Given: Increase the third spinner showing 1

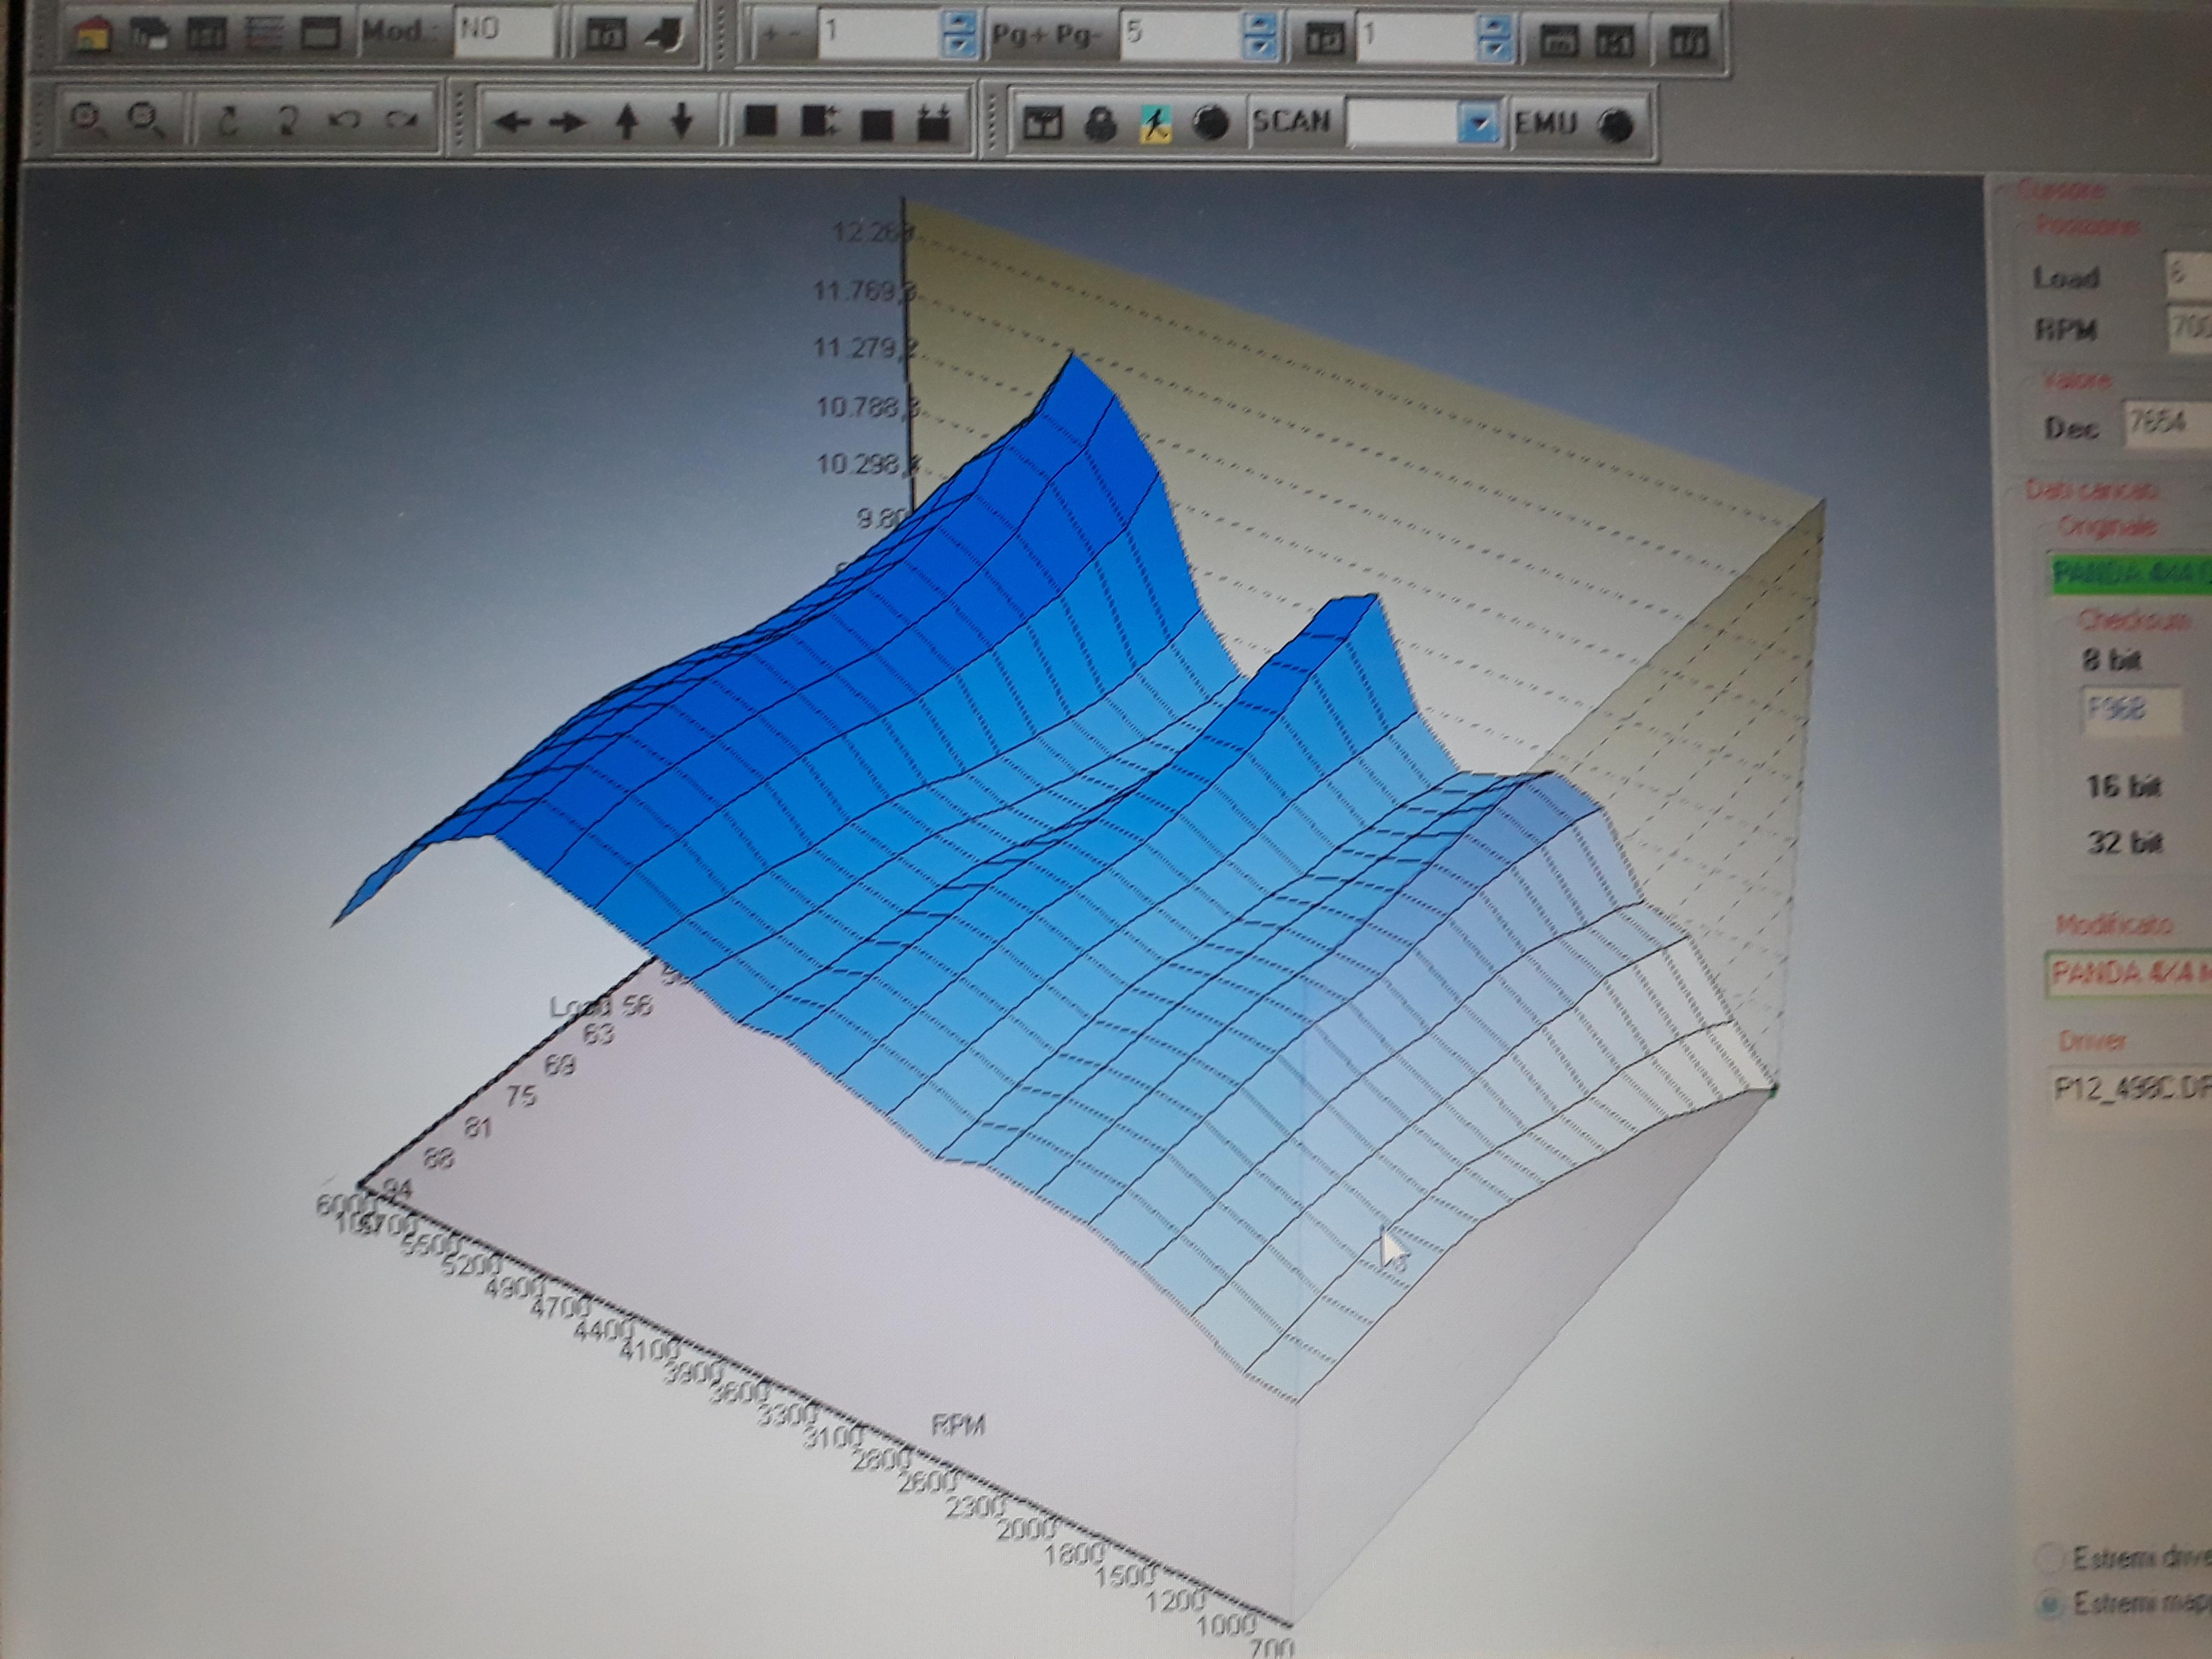Looking at the screenshot, I should coord(1495,24).
